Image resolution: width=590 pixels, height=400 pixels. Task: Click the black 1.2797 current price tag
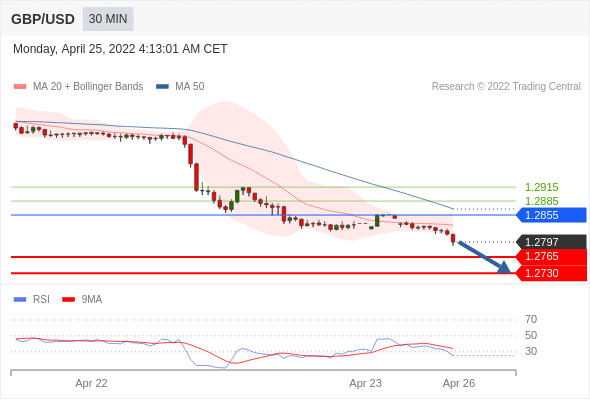click(x=551, y=242)
